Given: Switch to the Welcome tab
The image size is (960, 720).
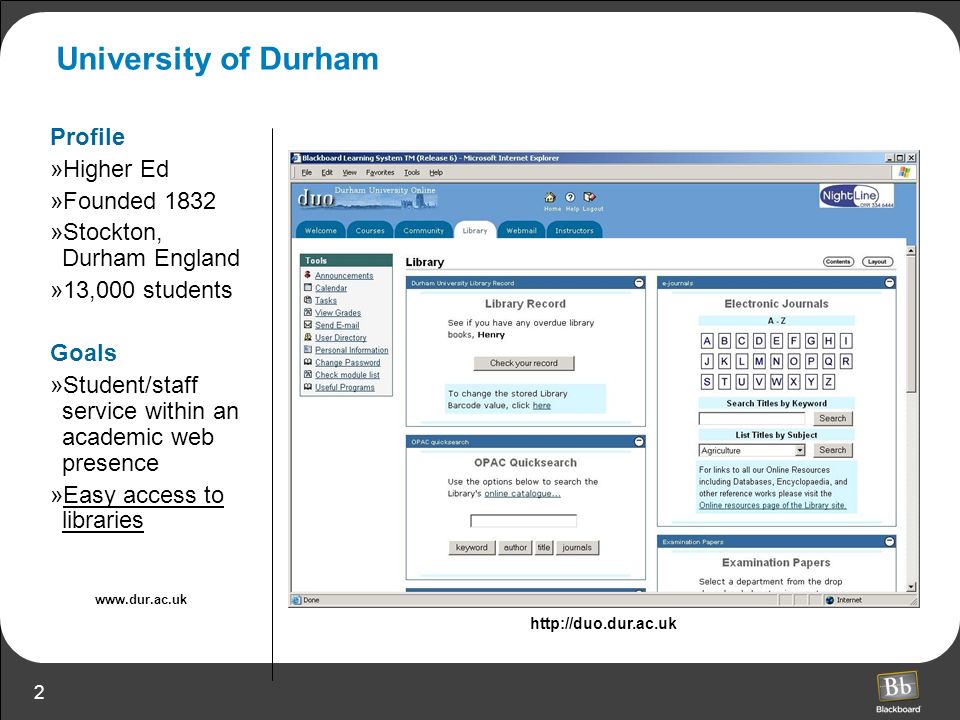Looking at the screenshot, I should coord(321,230).
